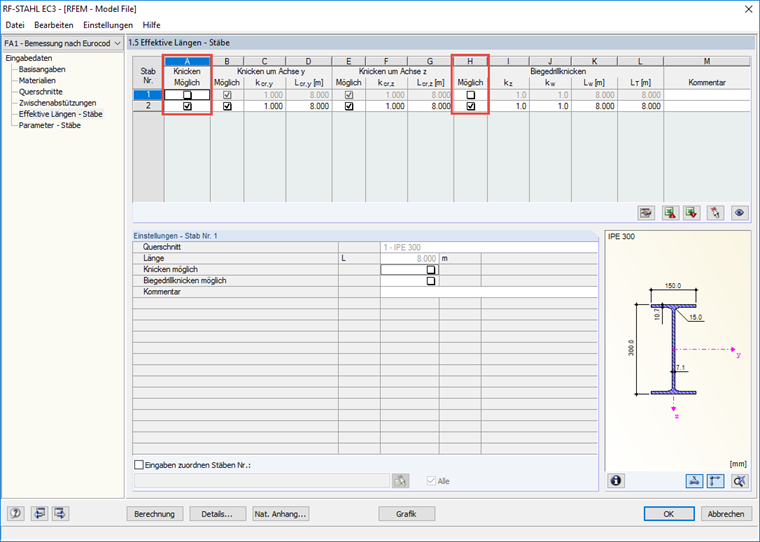Toggle cross-section dimensions display
The image size is (760, 542).
(715, 480)
